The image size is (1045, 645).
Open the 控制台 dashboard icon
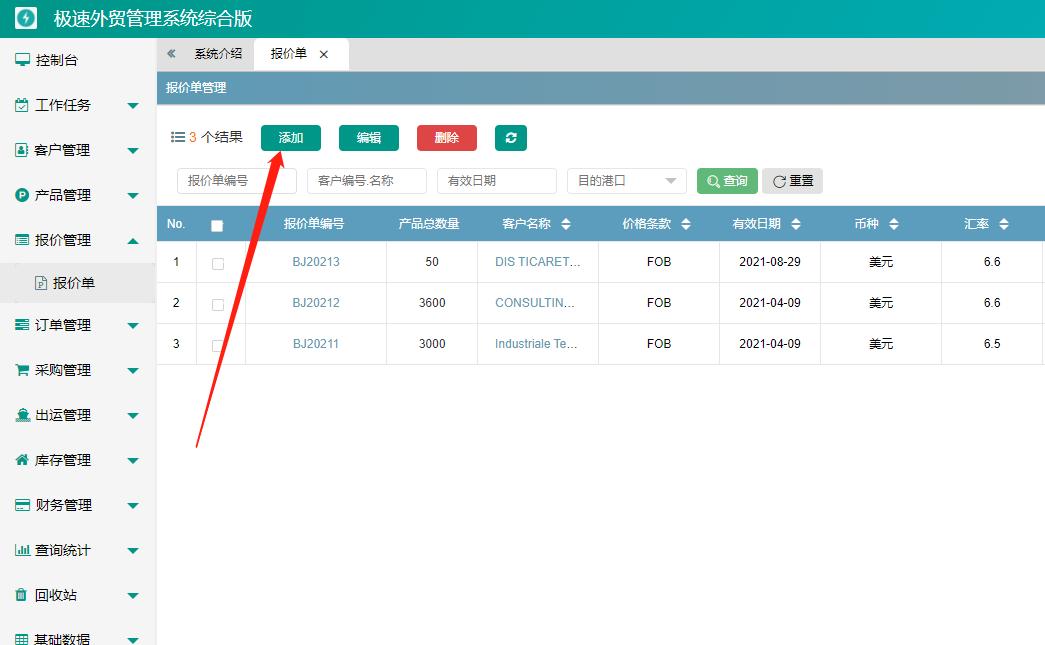[21, 60]
